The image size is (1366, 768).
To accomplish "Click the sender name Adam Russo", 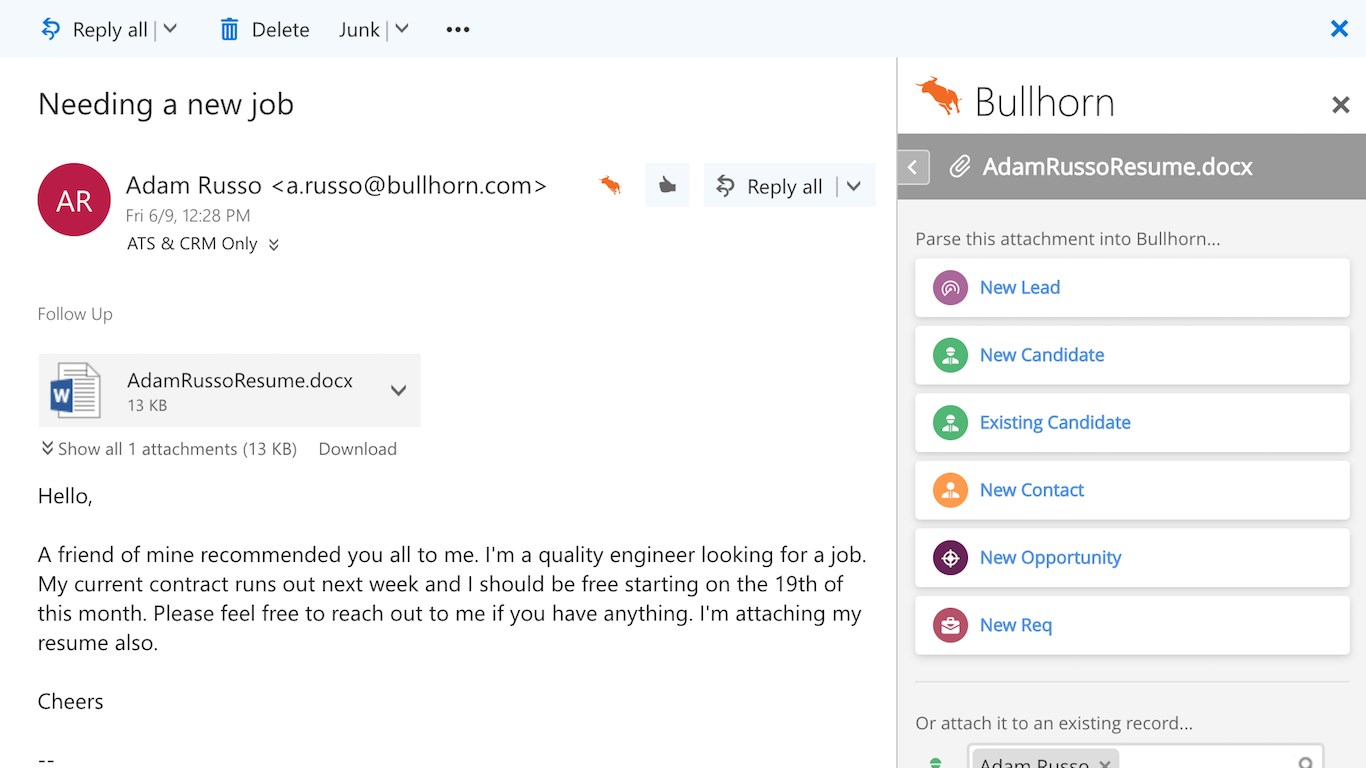I will (x=194, y=185).
